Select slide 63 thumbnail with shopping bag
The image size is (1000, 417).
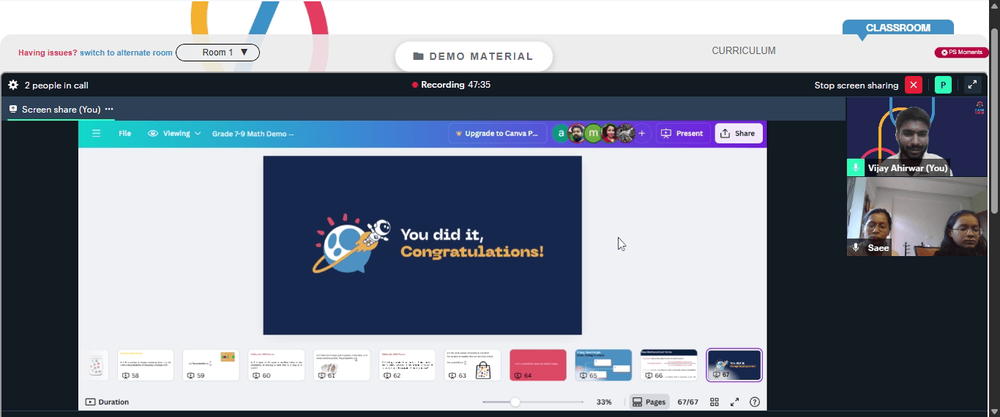tap(473, 365)
